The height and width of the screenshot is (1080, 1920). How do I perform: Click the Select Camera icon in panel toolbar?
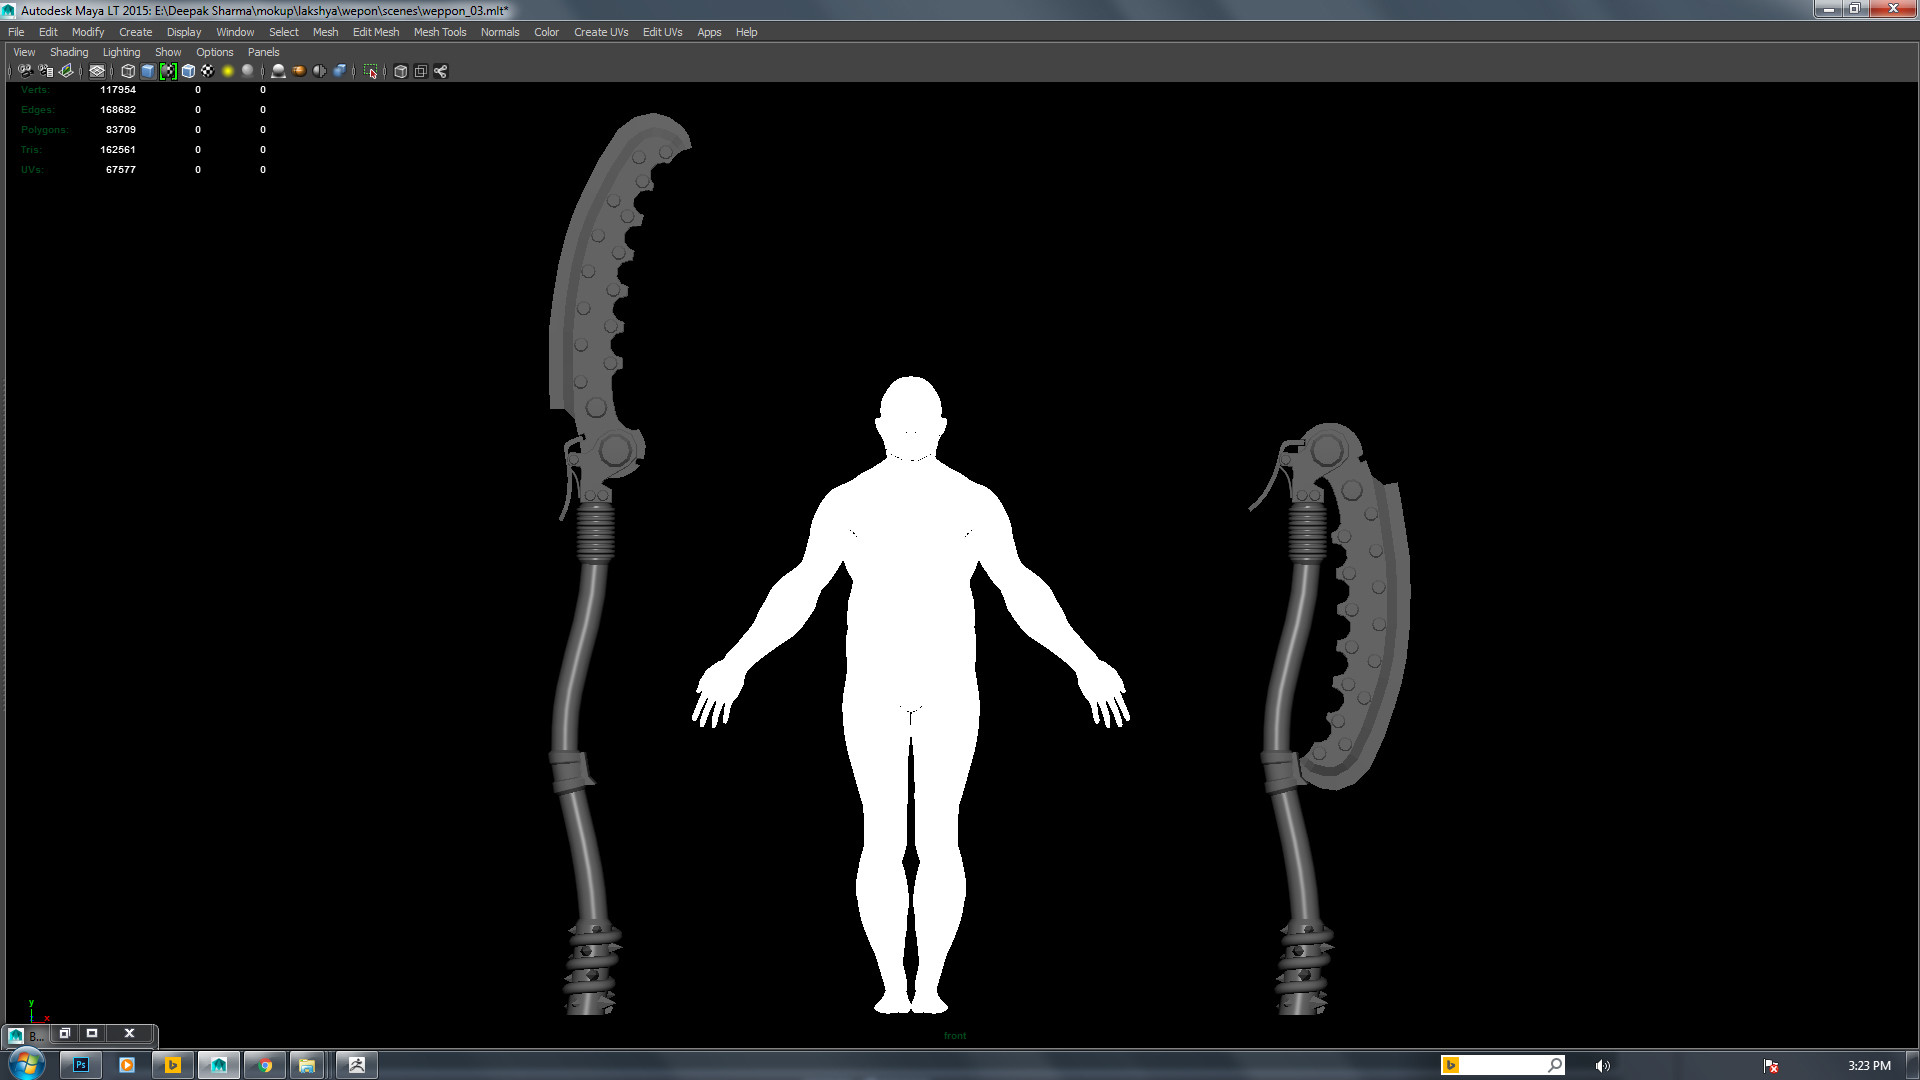(x=25, y=71)
